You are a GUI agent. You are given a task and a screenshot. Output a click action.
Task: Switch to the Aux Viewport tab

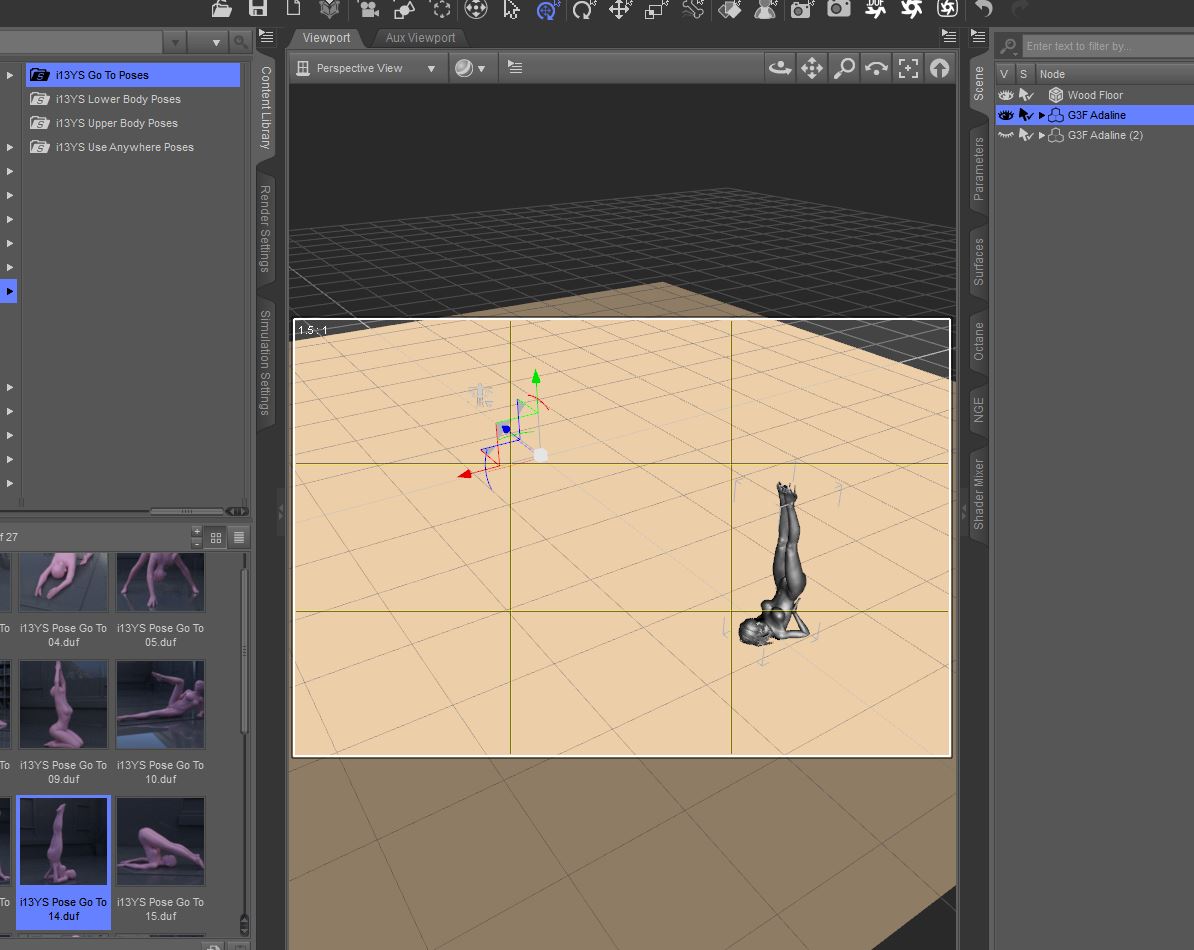click(x=420, y=38)
